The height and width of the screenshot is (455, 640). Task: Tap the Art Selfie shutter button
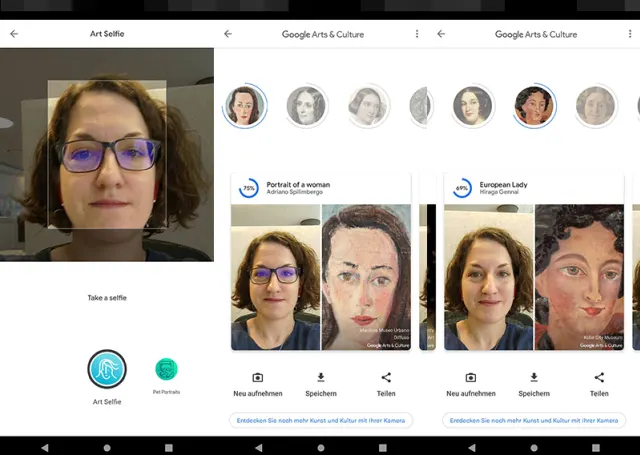click(x=107, y=369)
